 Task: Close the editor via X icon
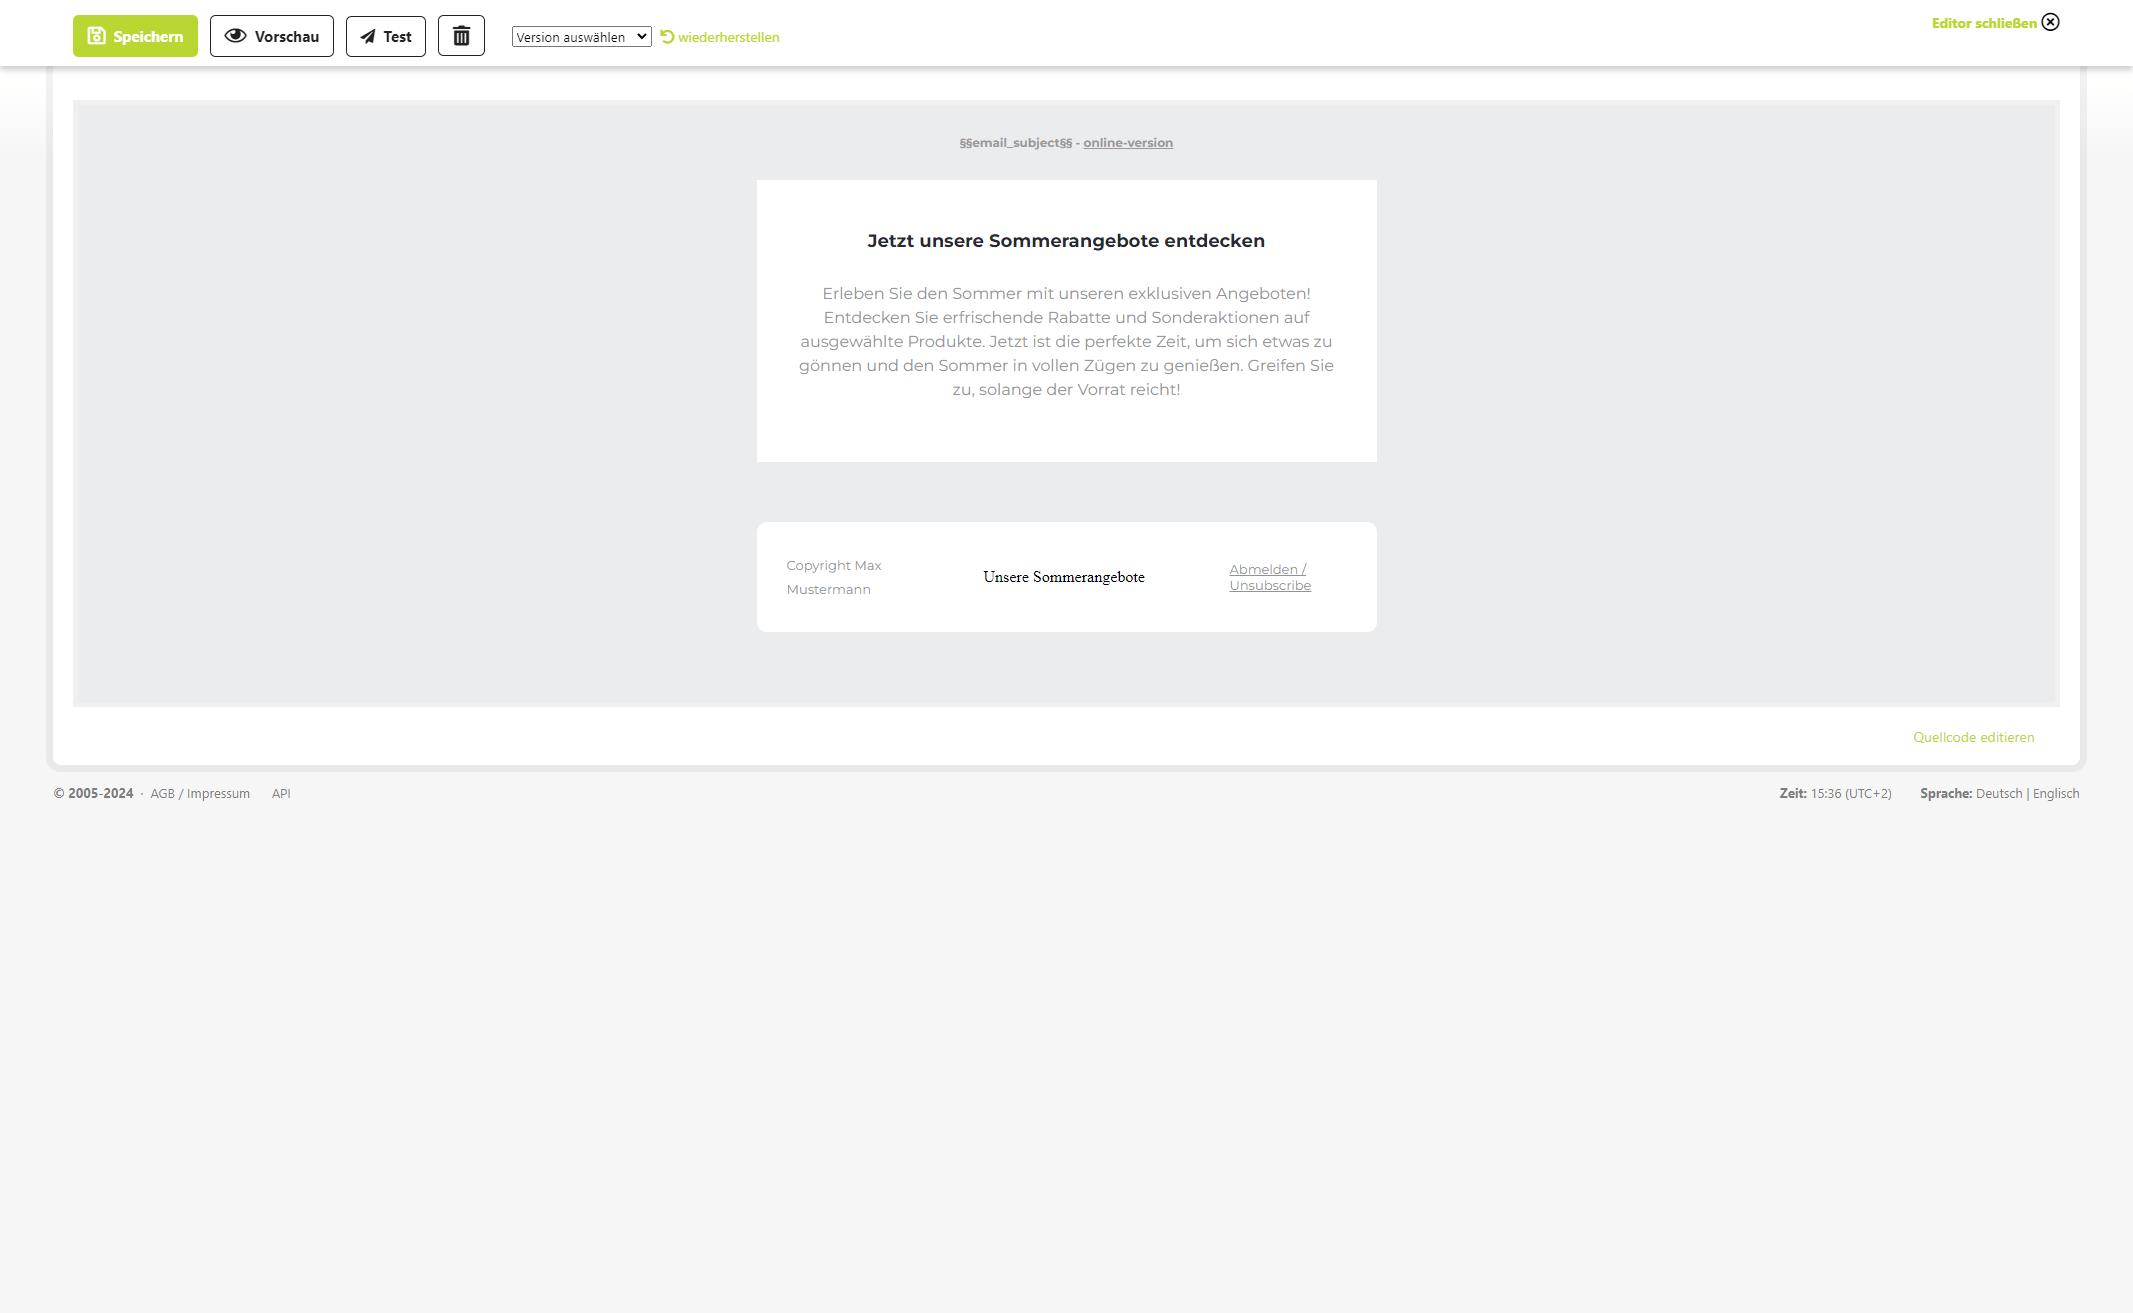[x=2051, y=22]
